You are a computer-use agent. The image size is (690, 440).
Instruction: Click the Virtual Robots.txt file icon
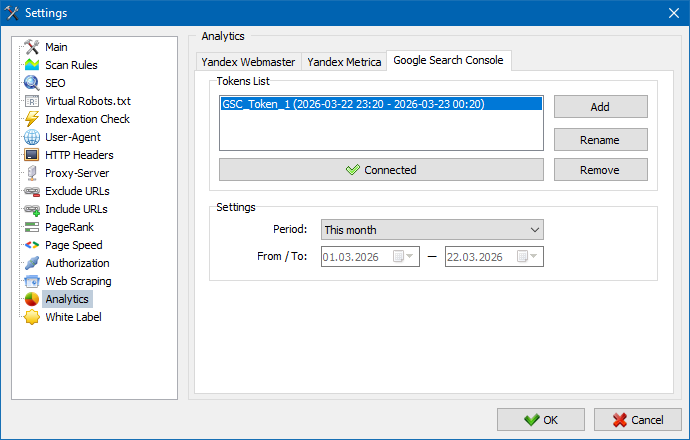coord(32,101)
